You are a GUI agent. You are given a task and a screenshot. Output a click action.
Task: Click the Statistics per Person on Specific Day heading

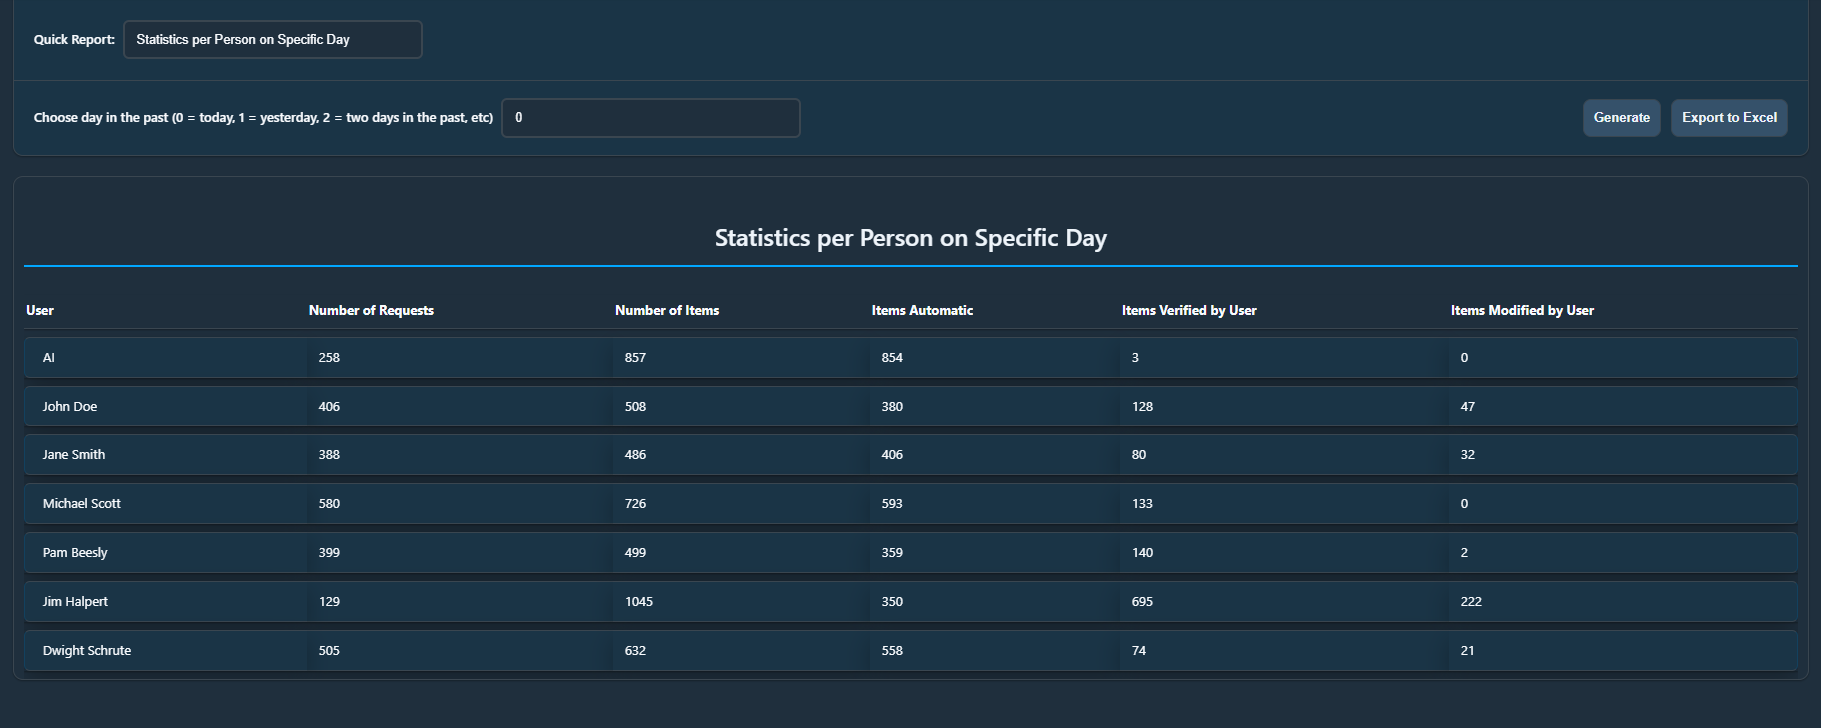[910, 238]
